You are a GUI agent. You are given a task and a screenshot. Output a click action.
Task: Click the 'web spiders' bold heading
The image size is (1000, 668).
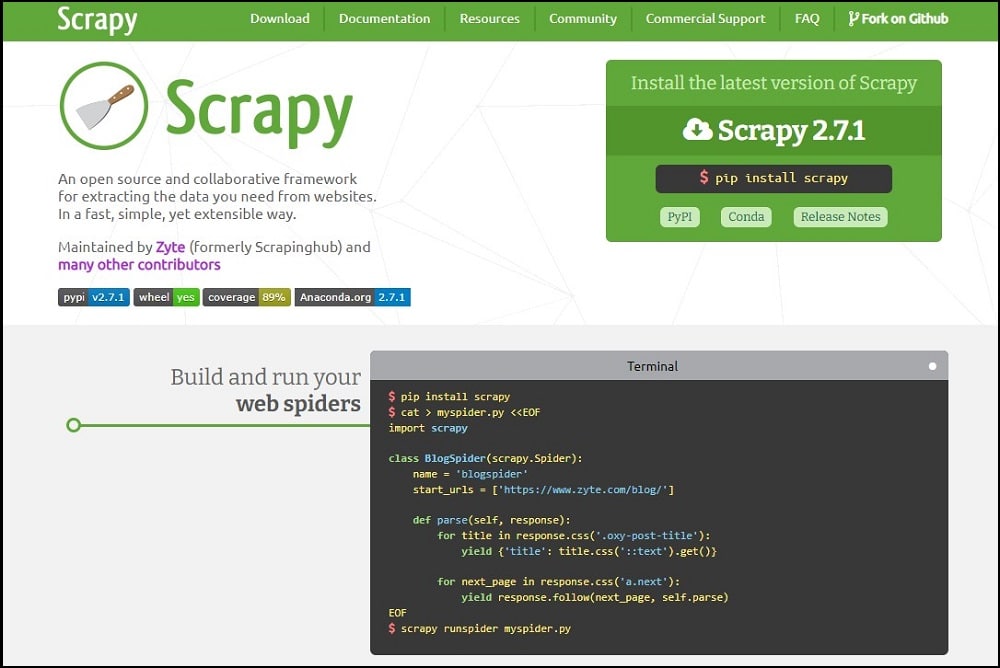298,404
